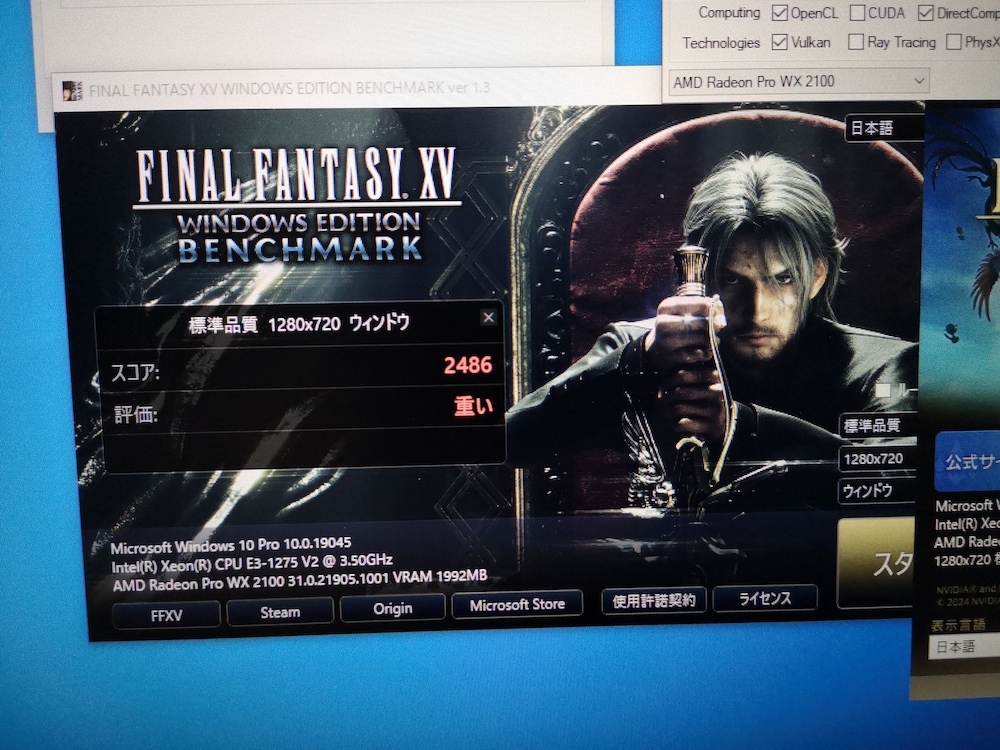Open the 1280x720 resolution dropdown
The image size is (1000, 750).
878,459
